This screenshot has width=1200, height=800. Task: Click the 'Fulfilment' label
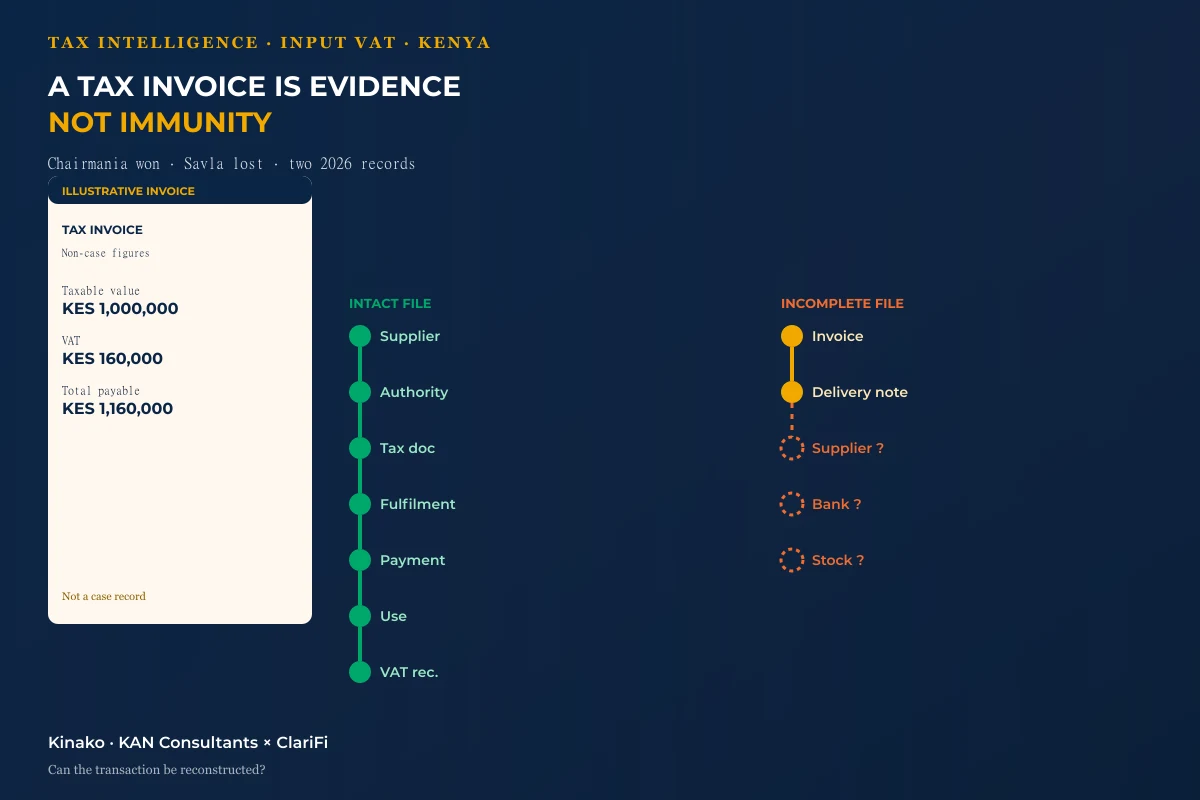[x=418, y=504]
